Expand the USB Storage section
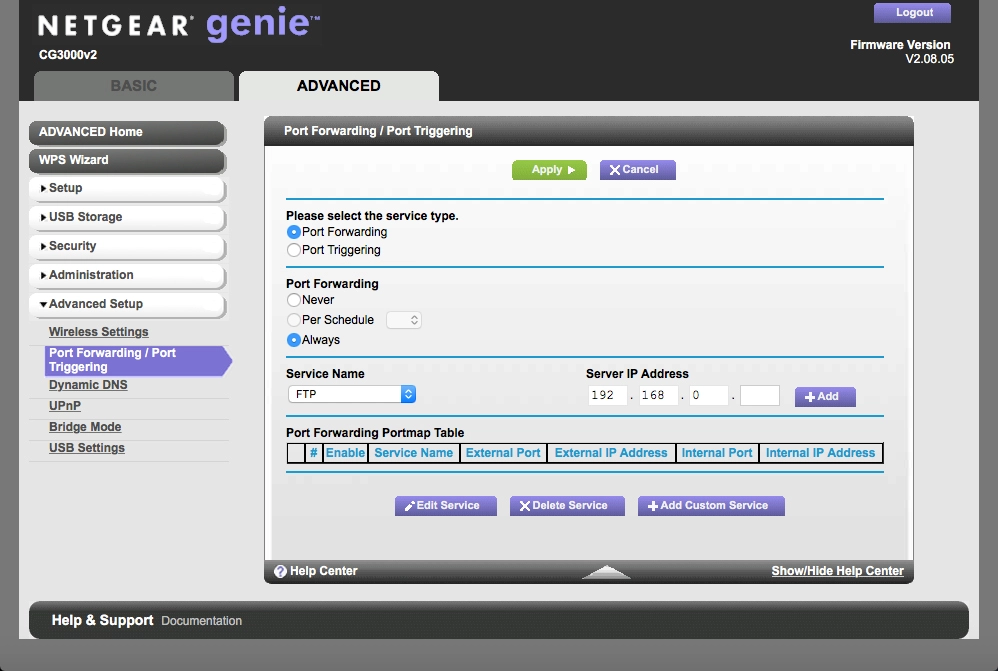Image resolution: width=998 pixels, height=671 pixels. point(127,217)
